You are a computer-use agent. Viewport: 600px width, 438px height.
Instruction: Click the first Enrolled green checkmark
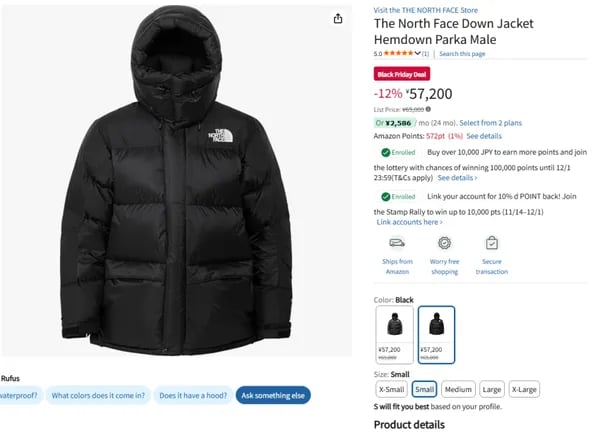click(385, 152)
